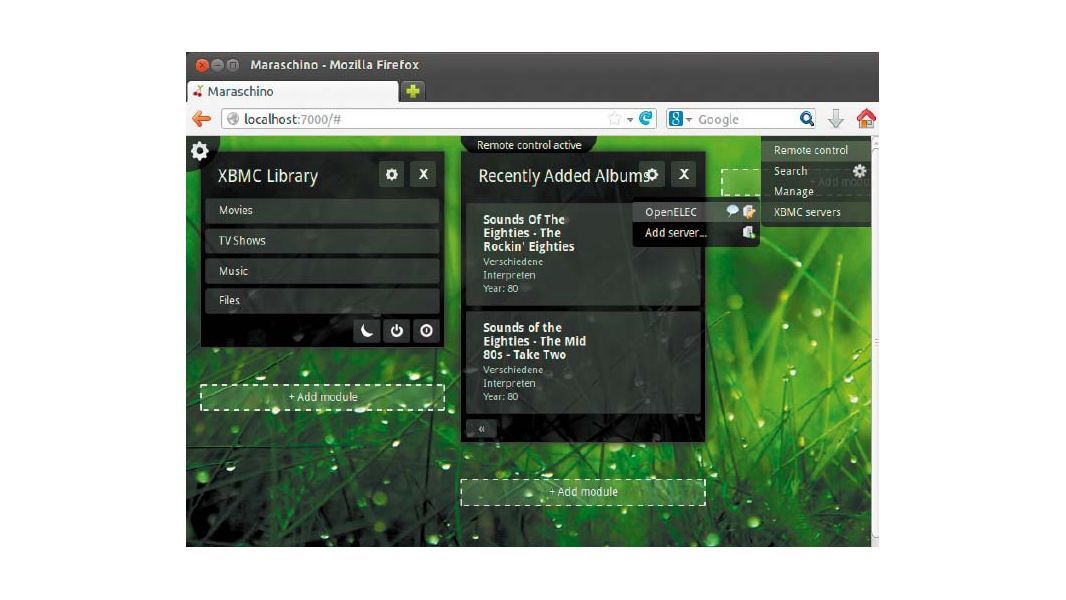Click the gear icon beside Search menu entry
The height and width of the screenshot is (600, 1066).
(859, 171)
